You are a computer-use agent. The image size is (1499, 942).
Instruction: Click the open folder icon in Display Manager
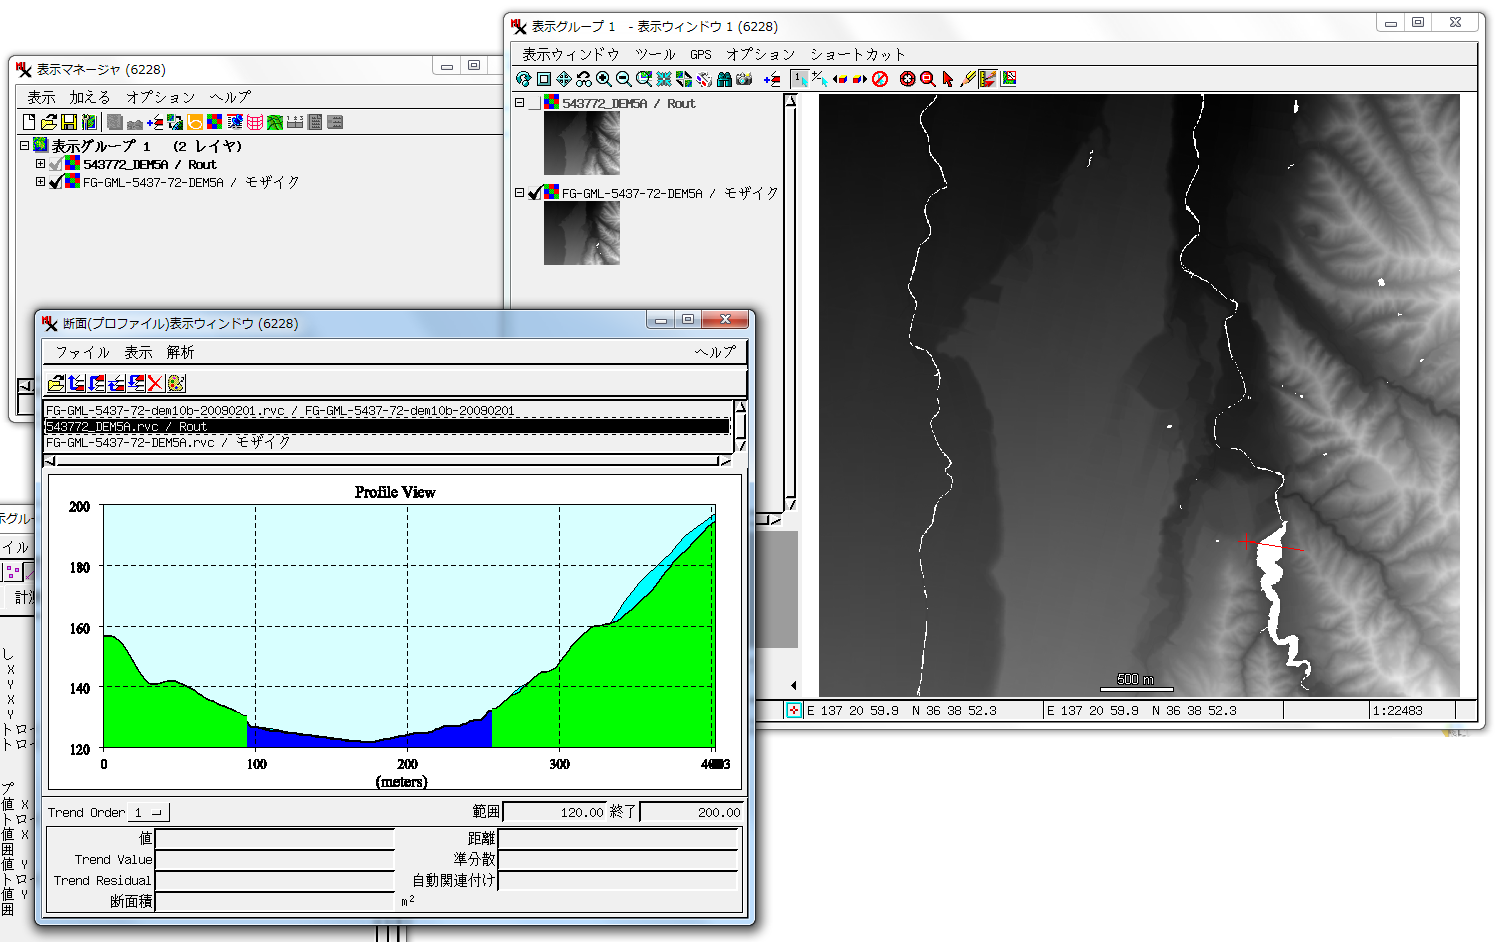coord(49,122)
